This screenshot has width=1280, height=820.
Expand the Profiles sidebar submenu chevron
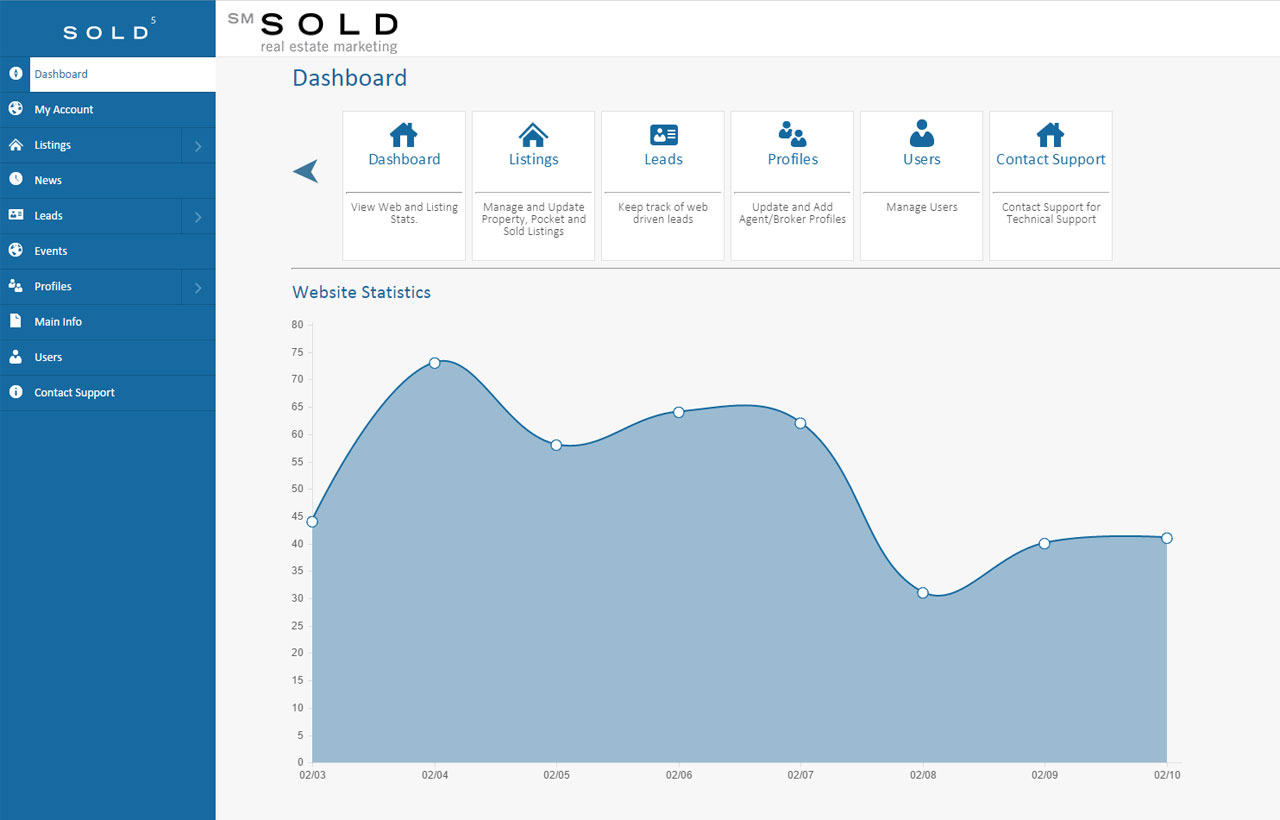click(198, 288)
